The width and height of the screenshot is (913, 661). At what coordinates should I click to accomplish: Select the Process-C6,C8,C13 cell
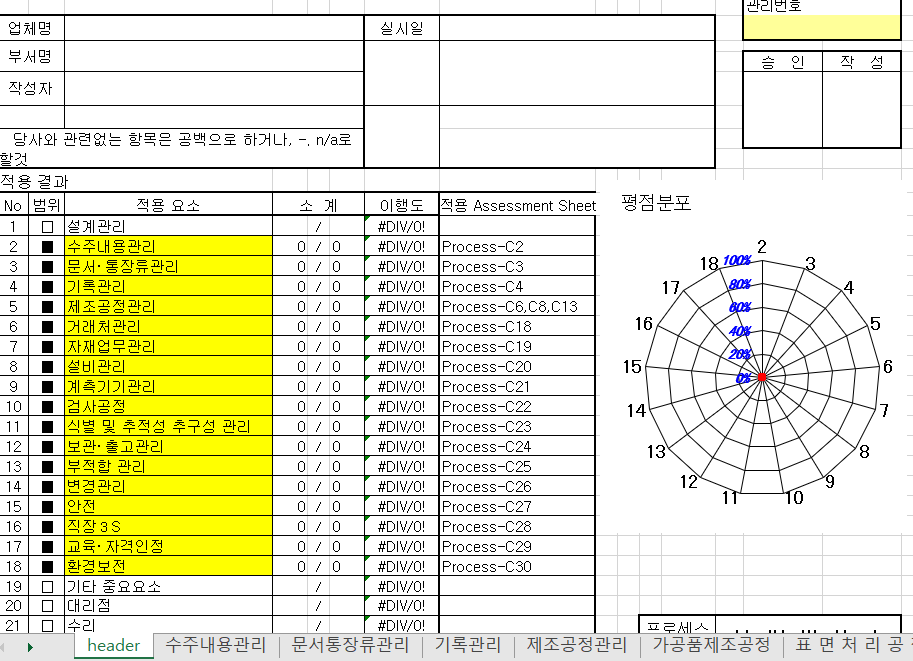[517, 306]
